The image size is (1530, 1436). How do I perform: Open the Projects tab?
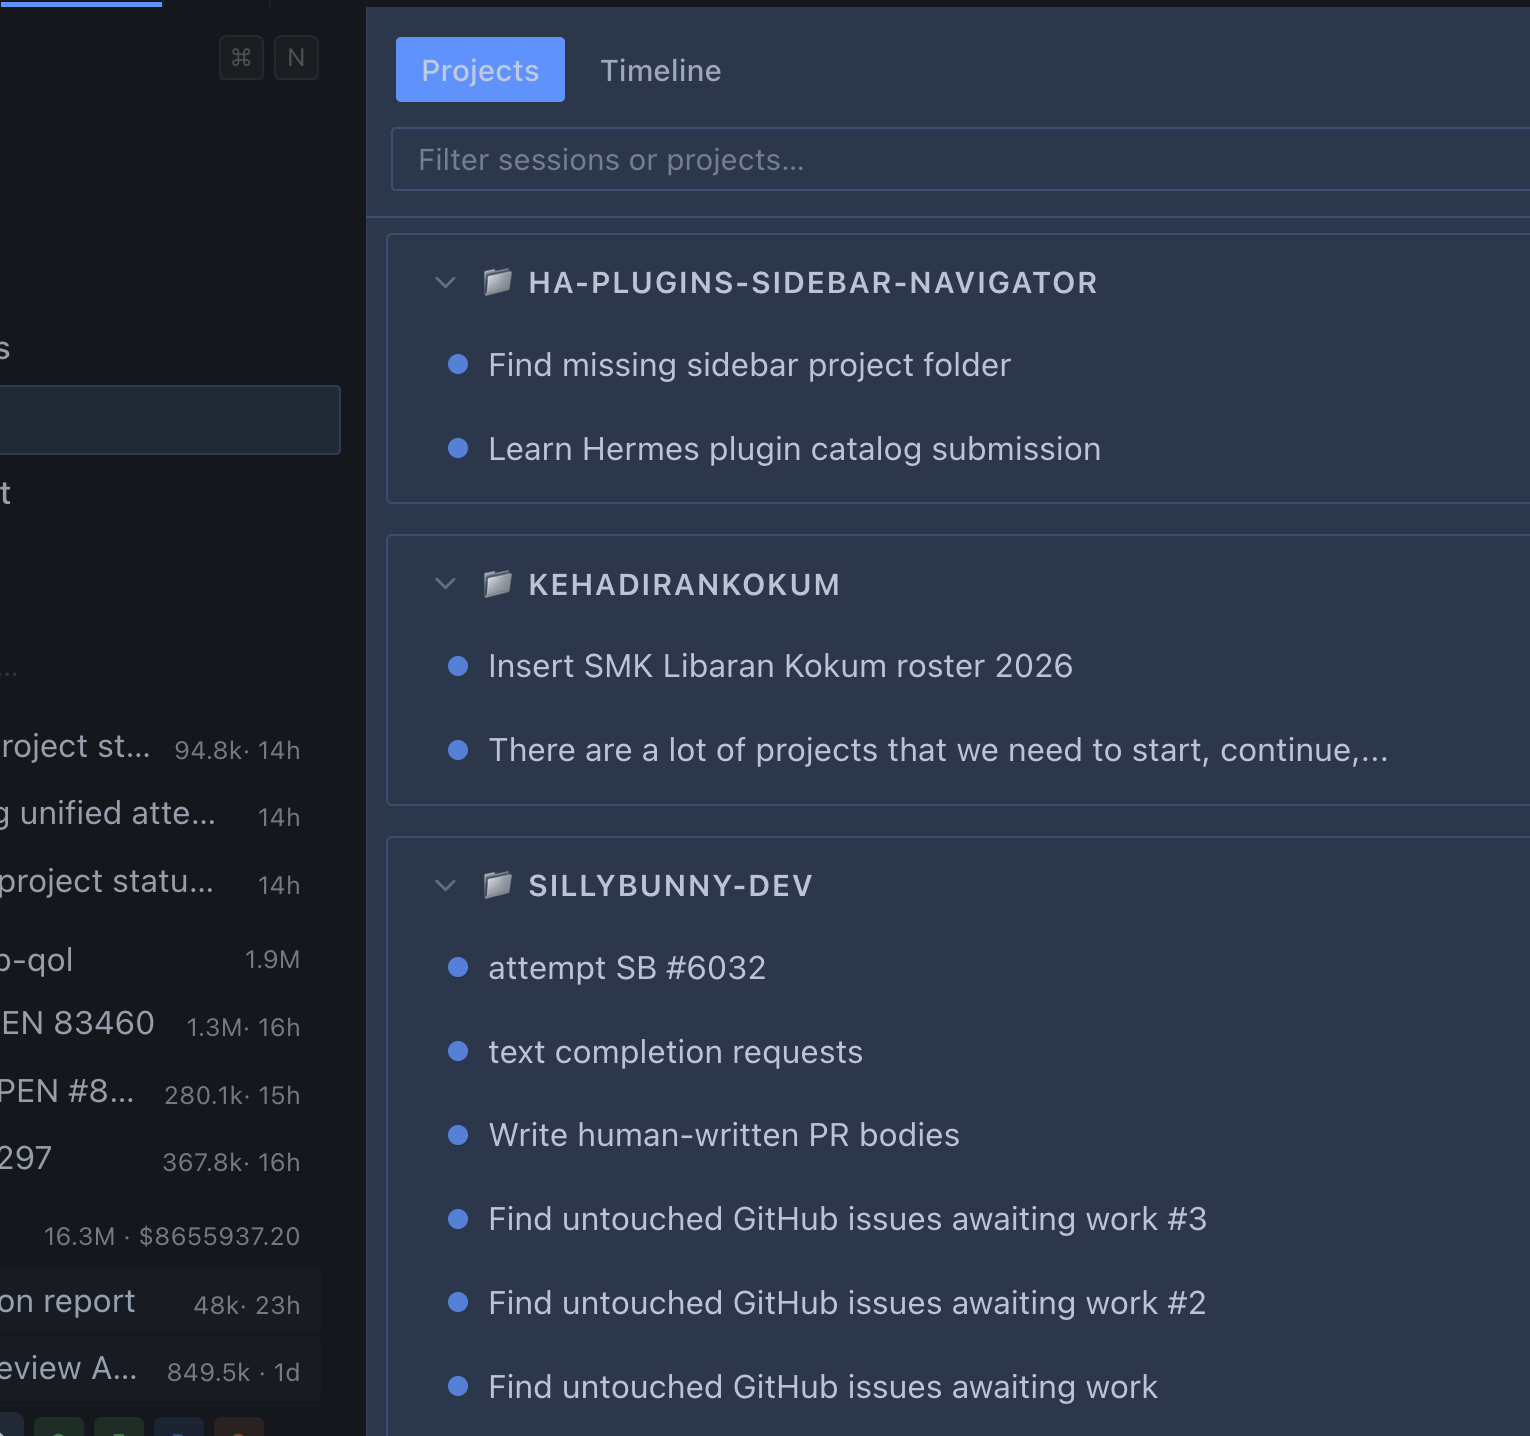[480, 70]
